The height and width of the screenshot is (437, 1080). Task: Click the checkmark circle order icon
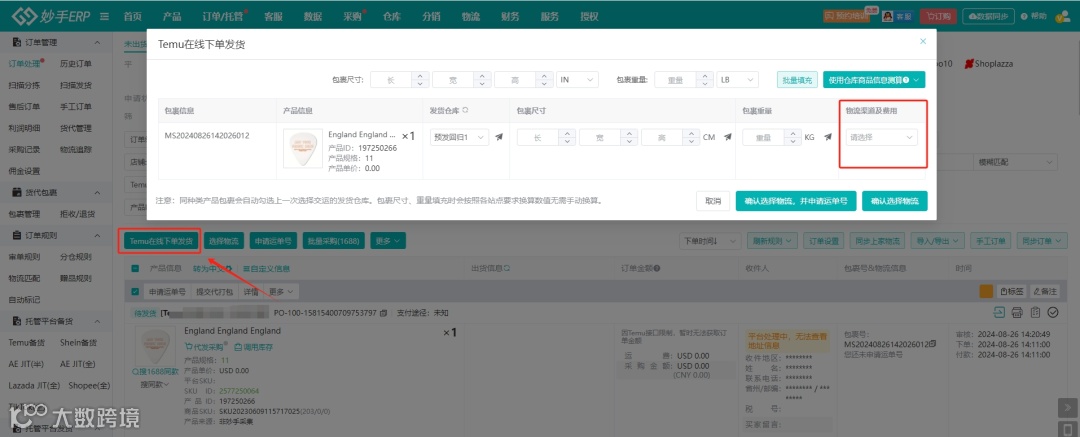point(1052,313)
